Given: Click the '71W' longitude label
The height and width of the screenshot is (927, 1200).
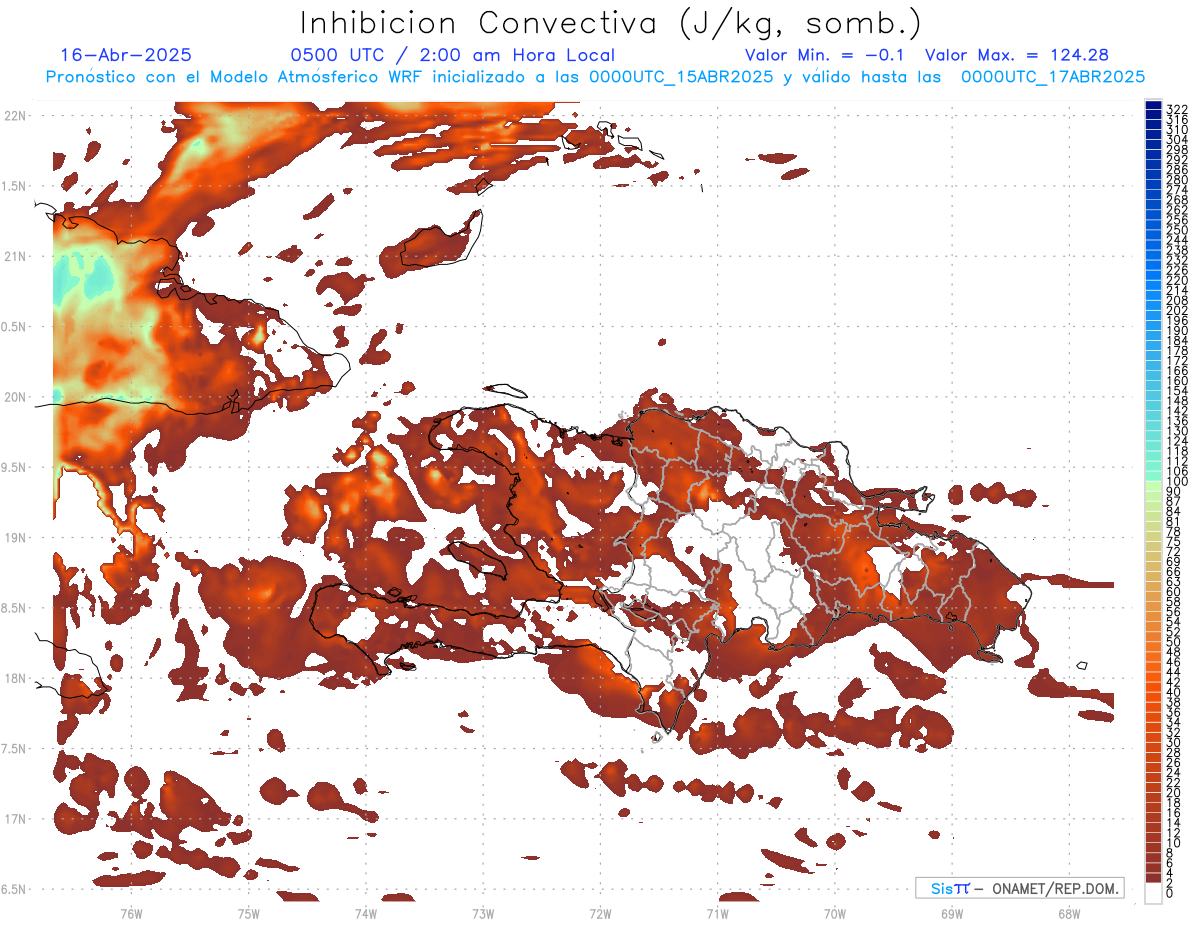Looking at the screenshot, I should coord(717,913).
